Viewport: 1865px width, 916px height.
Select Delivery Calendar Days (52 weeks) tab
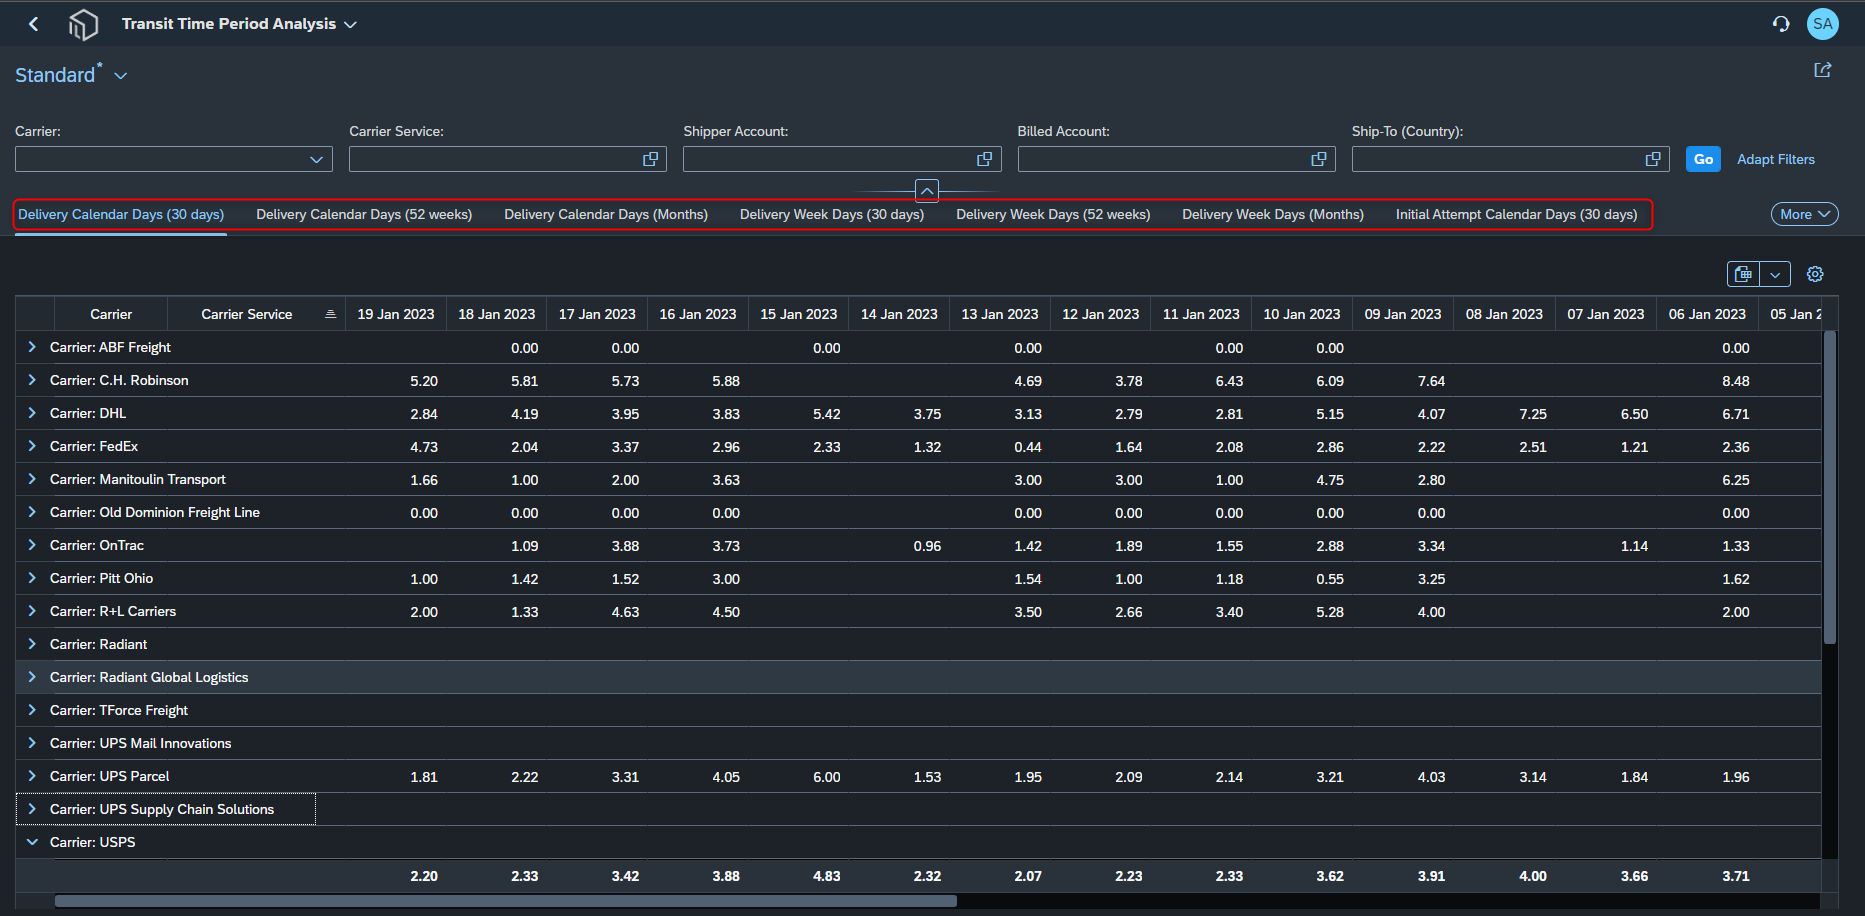(x=364, y=214)
